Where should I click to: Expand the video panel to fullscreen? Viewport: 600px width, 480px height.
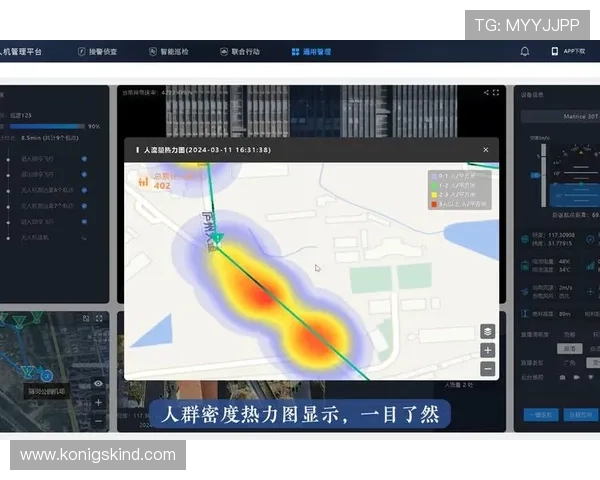[496, 93]
